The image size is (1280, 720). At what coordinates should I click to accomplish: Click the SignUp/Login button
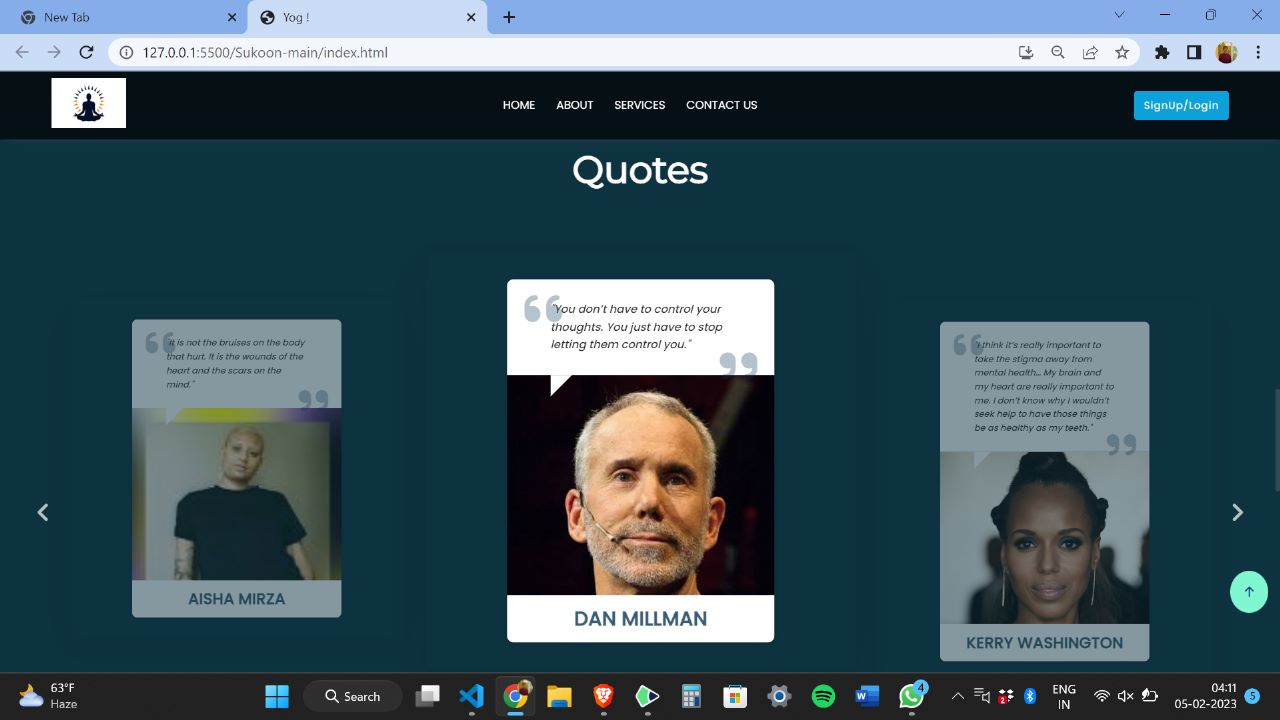pyautogui.click(x=1181, y=105)
